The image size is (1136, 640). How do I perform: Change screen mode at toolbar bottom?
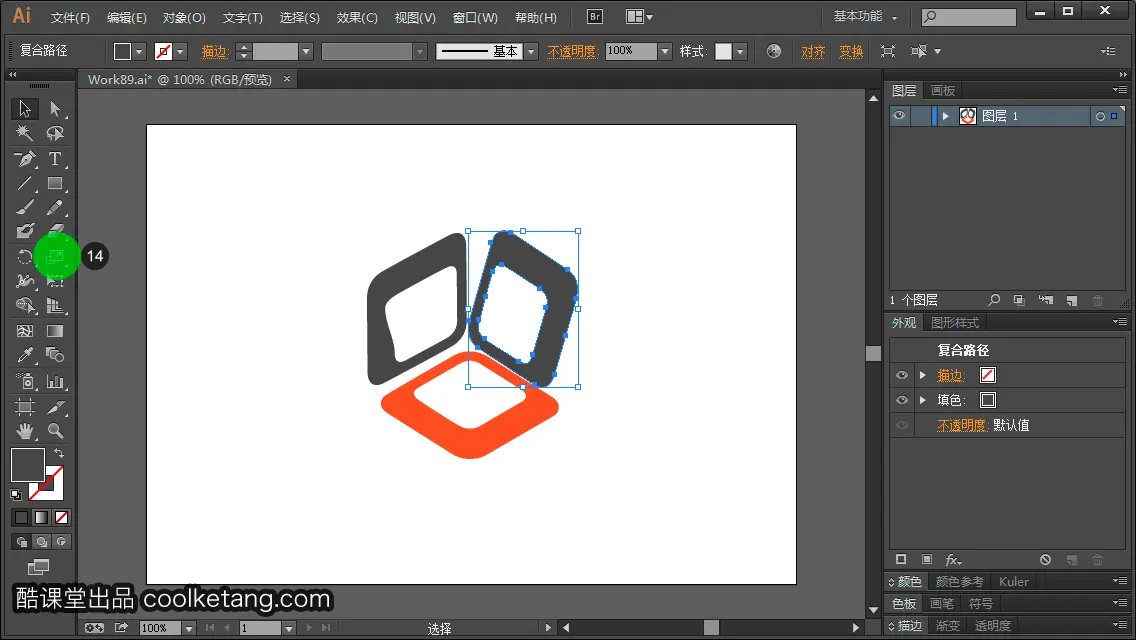pos(38,567)
